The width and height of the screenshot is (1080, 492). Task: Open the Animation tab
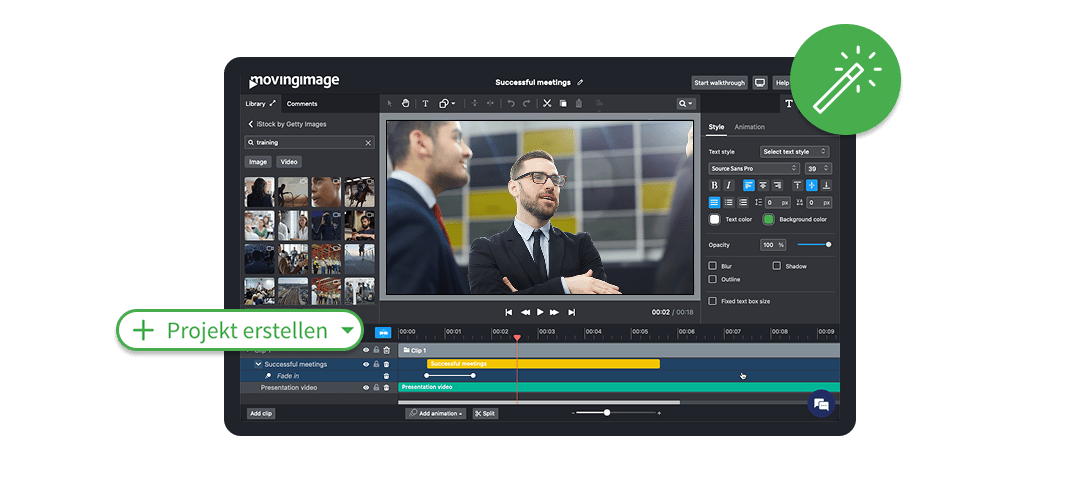(x=749, y=127)
